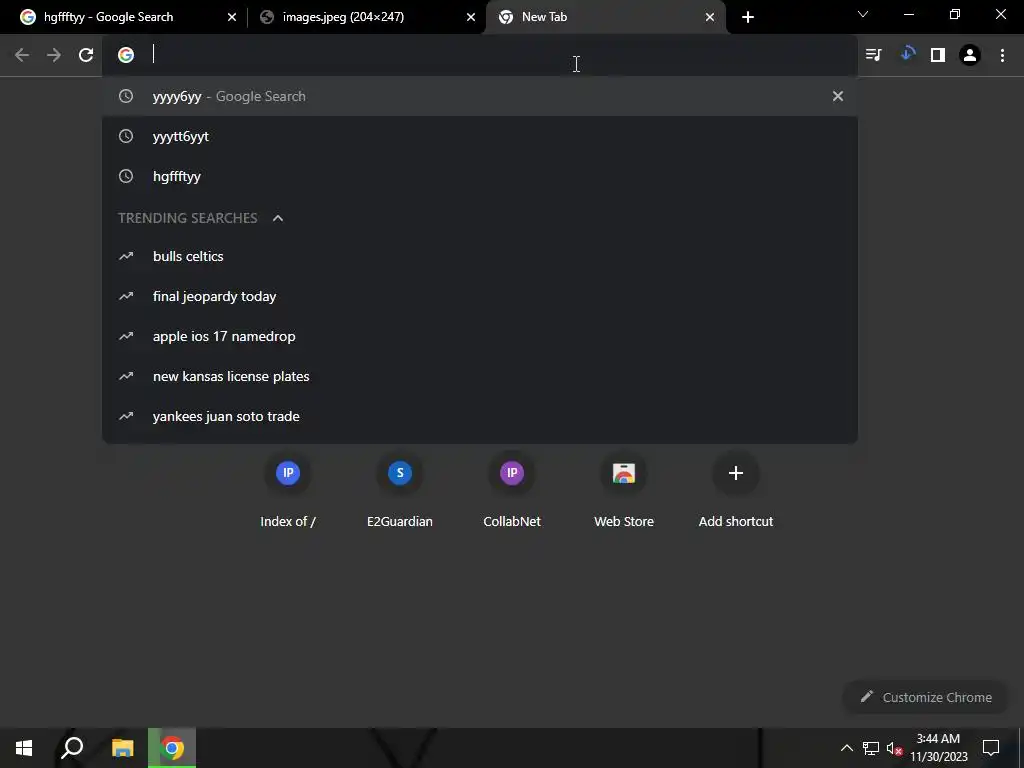Select the New Tab tab
Image resolution: width=1024 pixels, height=768 pixels.
pos(605,17)
